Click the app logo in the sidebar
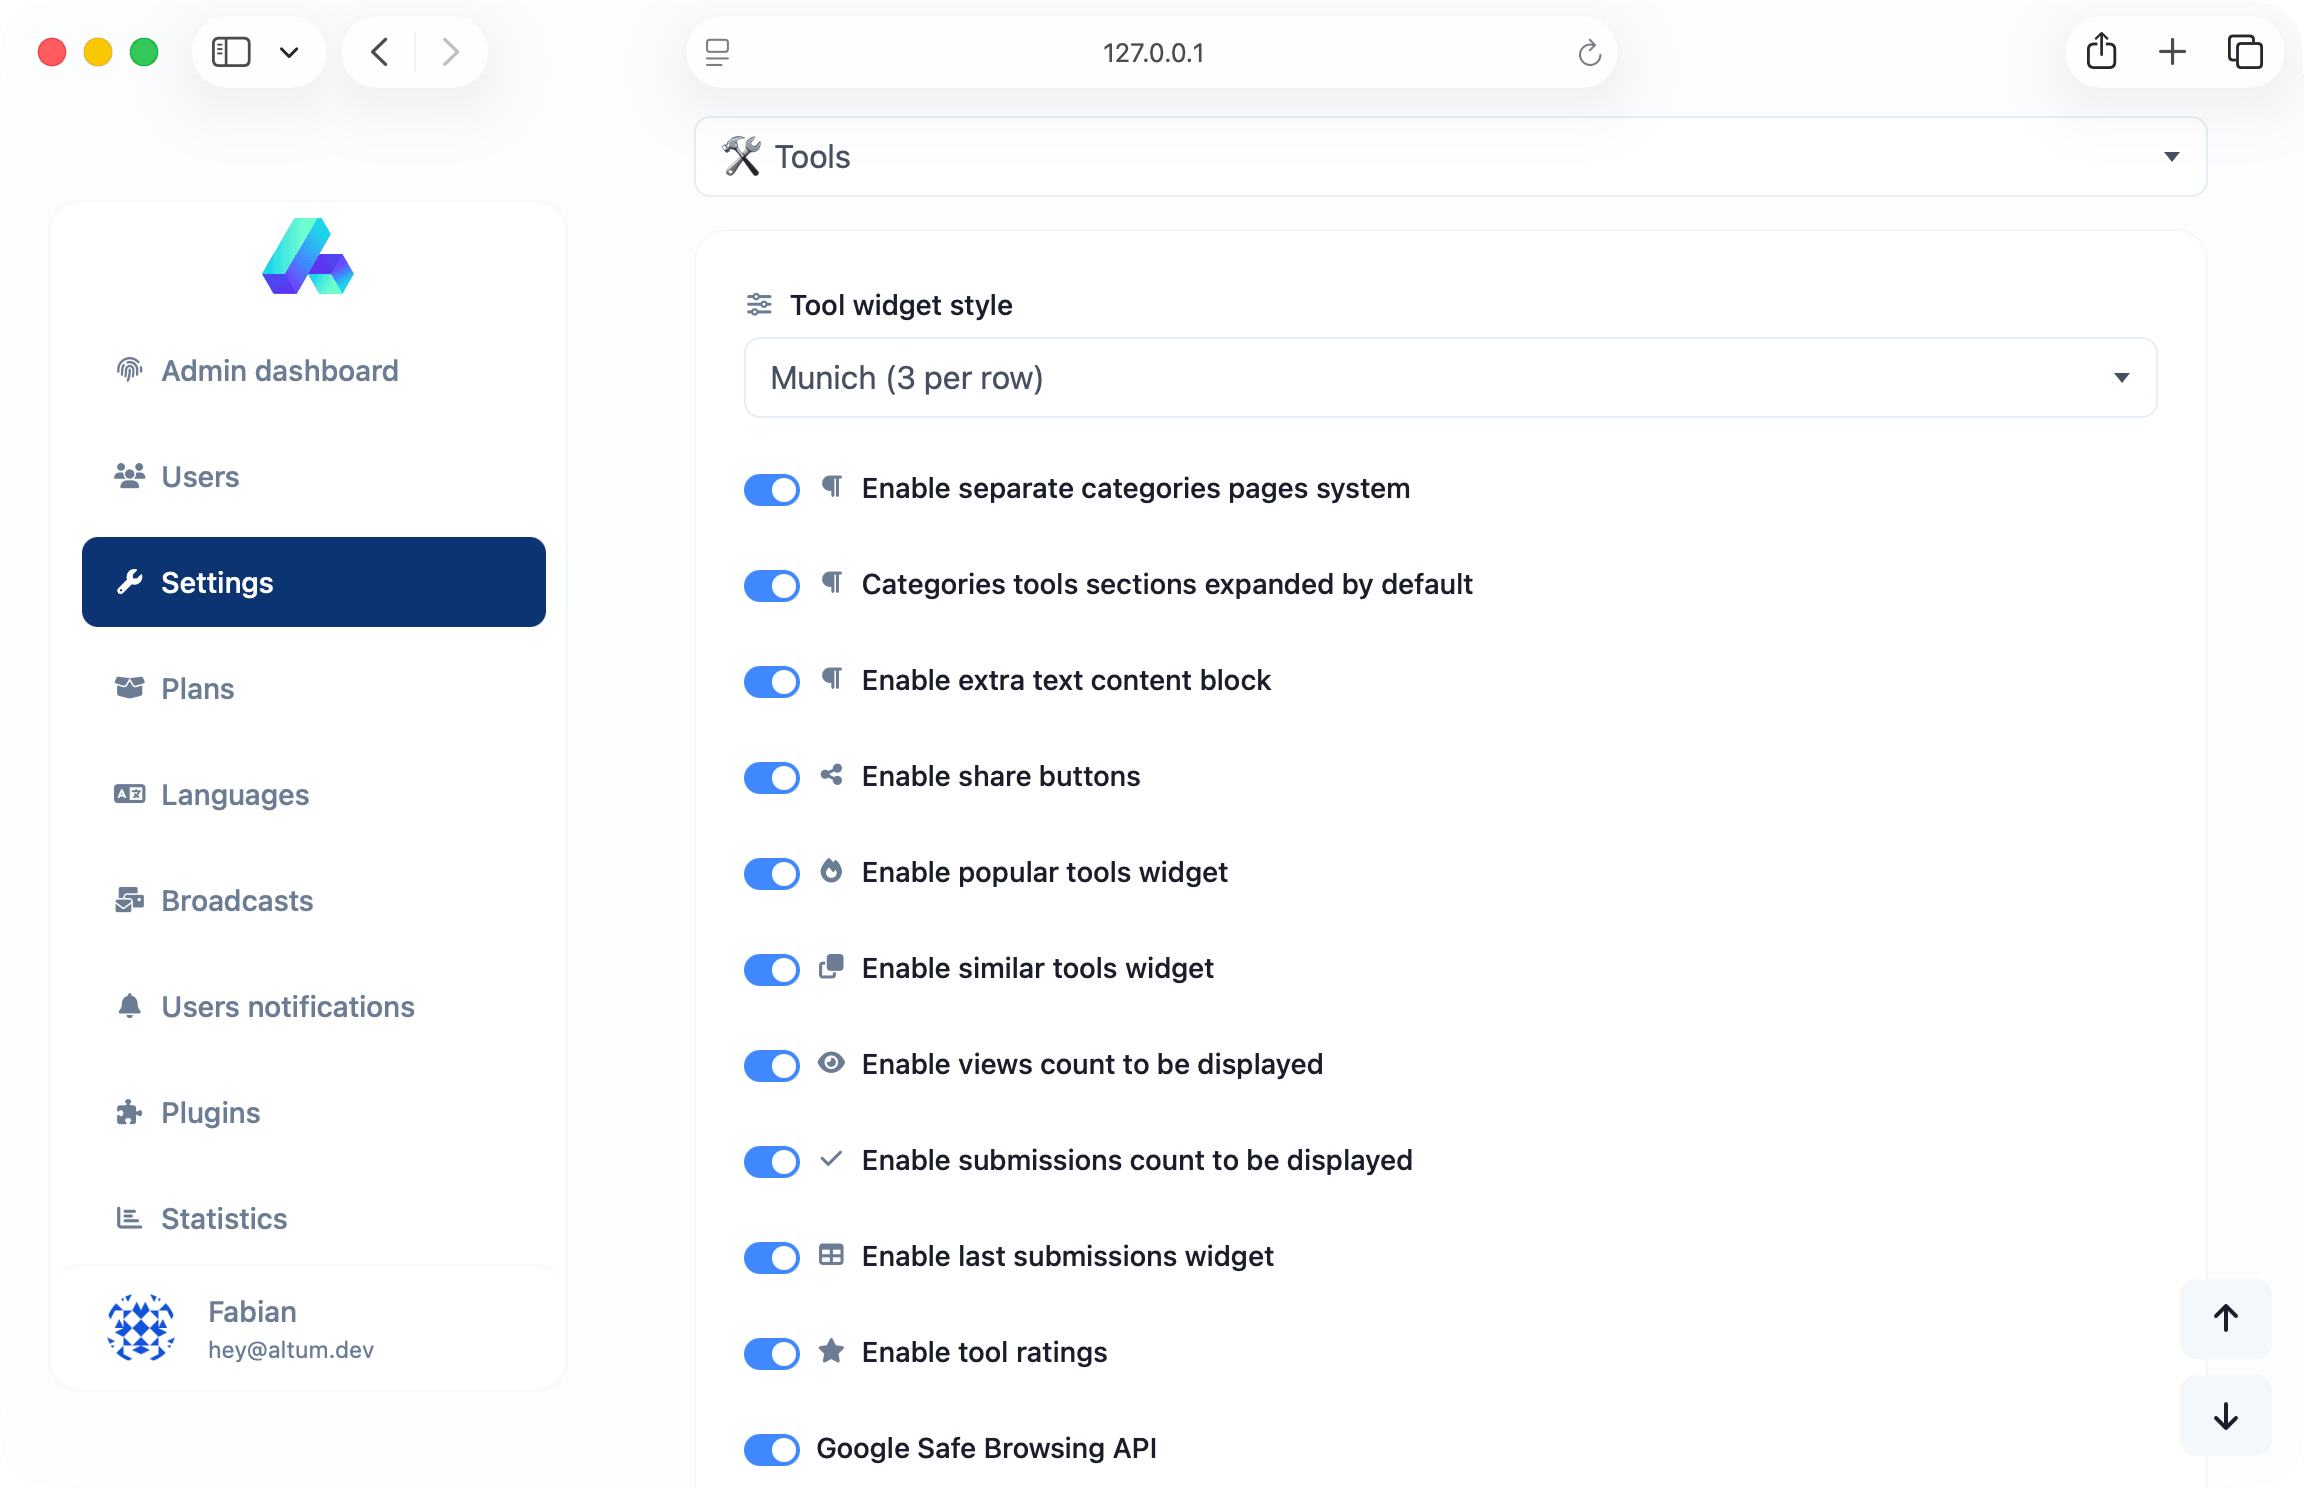The image size is (2304, 1488). tap(308, 257)
